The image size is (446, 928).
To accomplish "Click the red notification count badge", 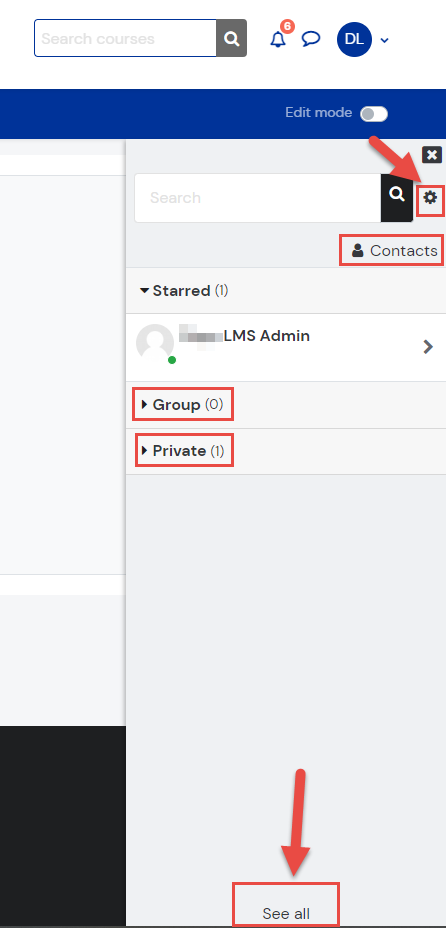I will pos(287,27).
